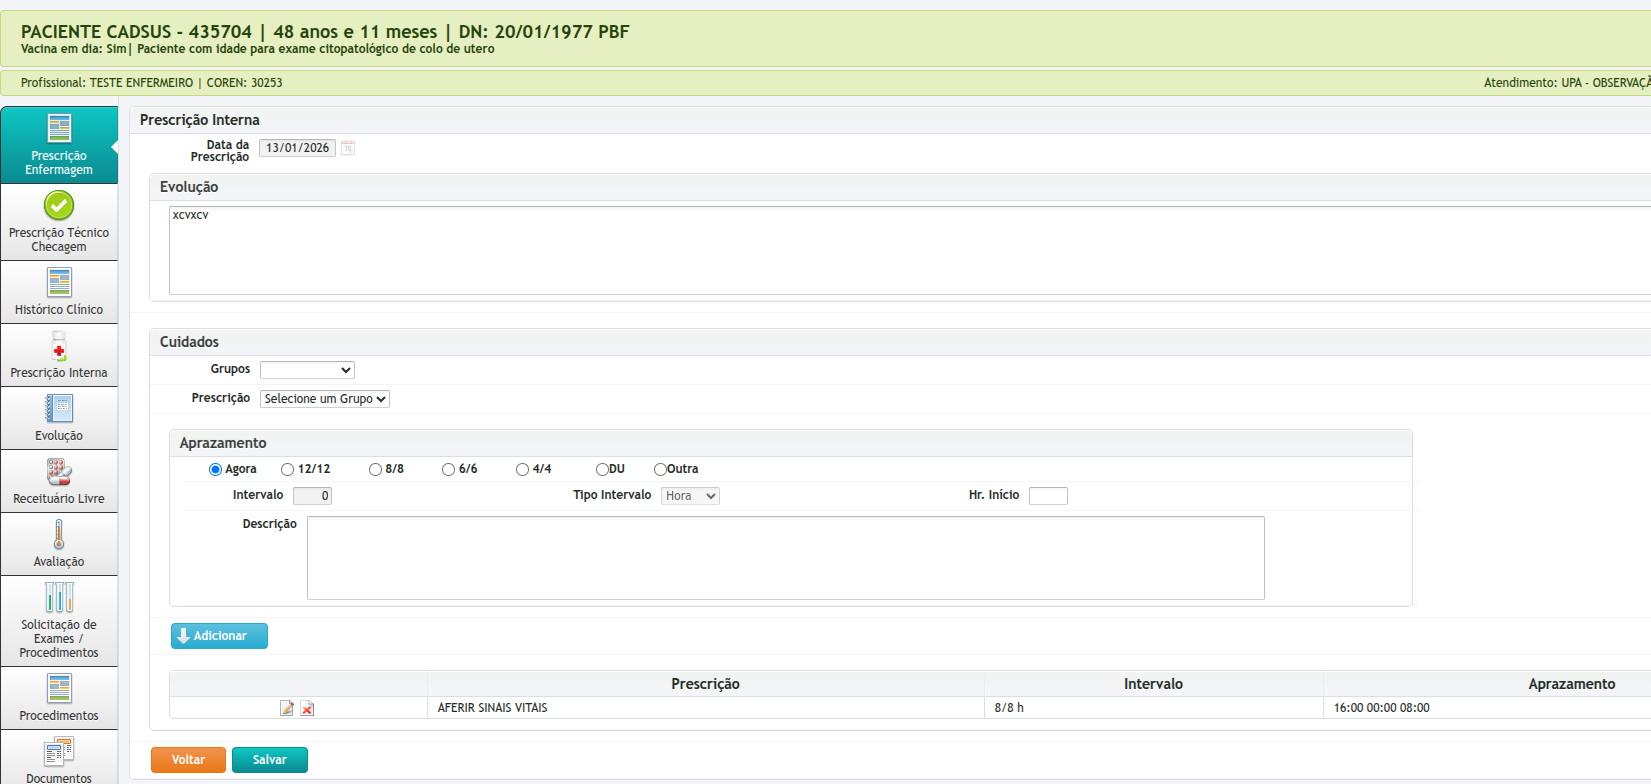Open the Tipo Intervalo Hora dropdown
The width and height of the screenshot is (1651, 784).
point(690,496)
